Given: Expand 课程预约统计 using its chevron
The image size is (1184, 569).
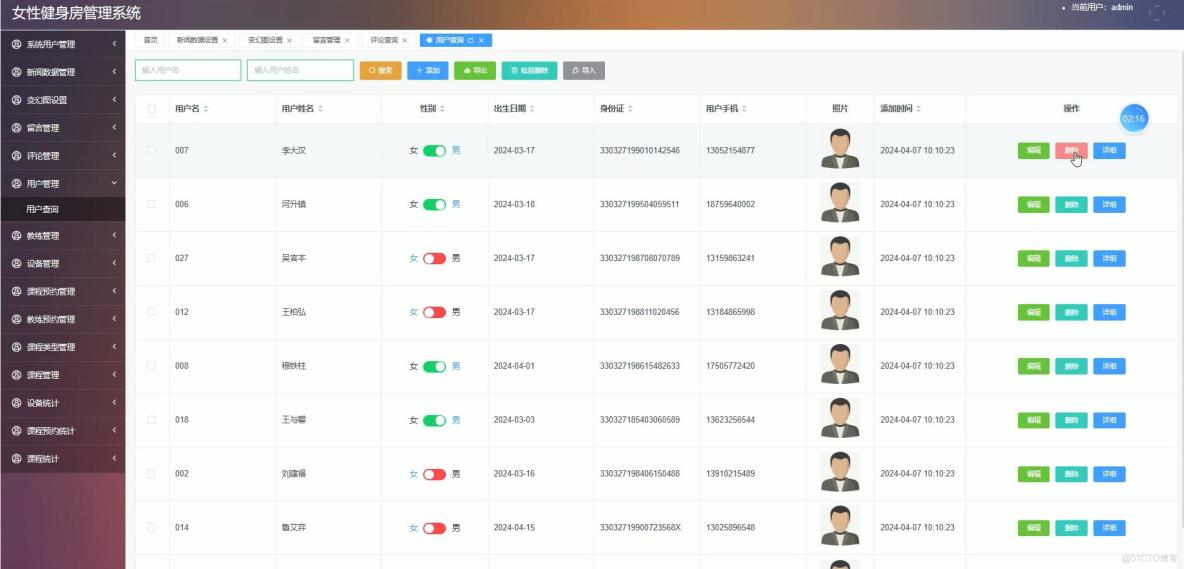Looking at the screenshot, I should pos(114,430).
